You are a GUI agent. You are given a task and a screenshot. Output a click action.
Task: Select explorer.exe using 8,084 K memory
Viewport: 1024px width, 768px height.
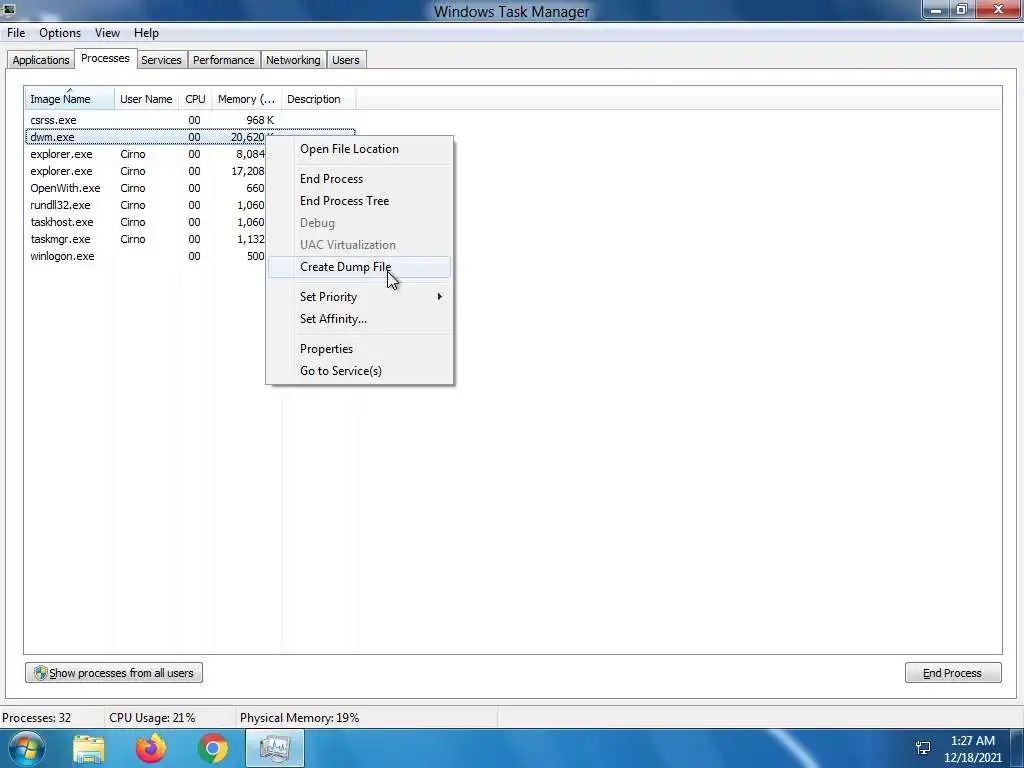(x=146, y=154)
